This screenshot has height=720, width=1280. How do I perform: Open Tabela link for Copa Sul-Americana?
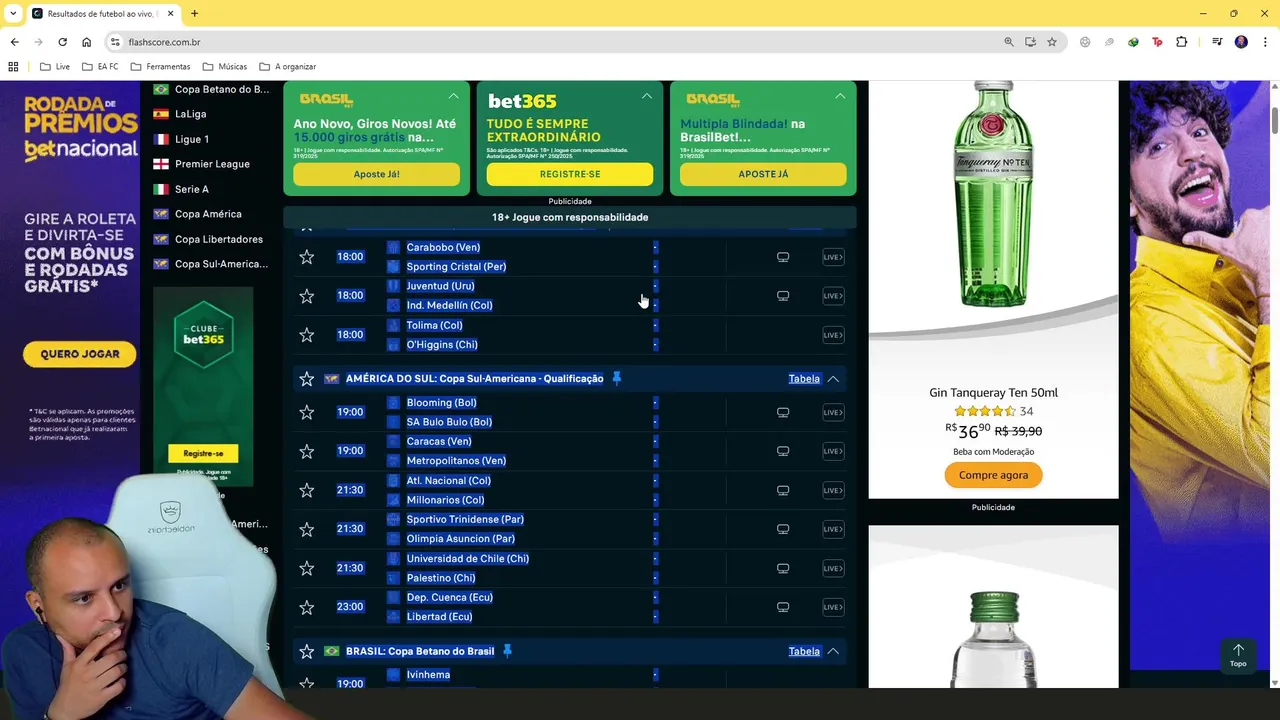tap(804, 379)
